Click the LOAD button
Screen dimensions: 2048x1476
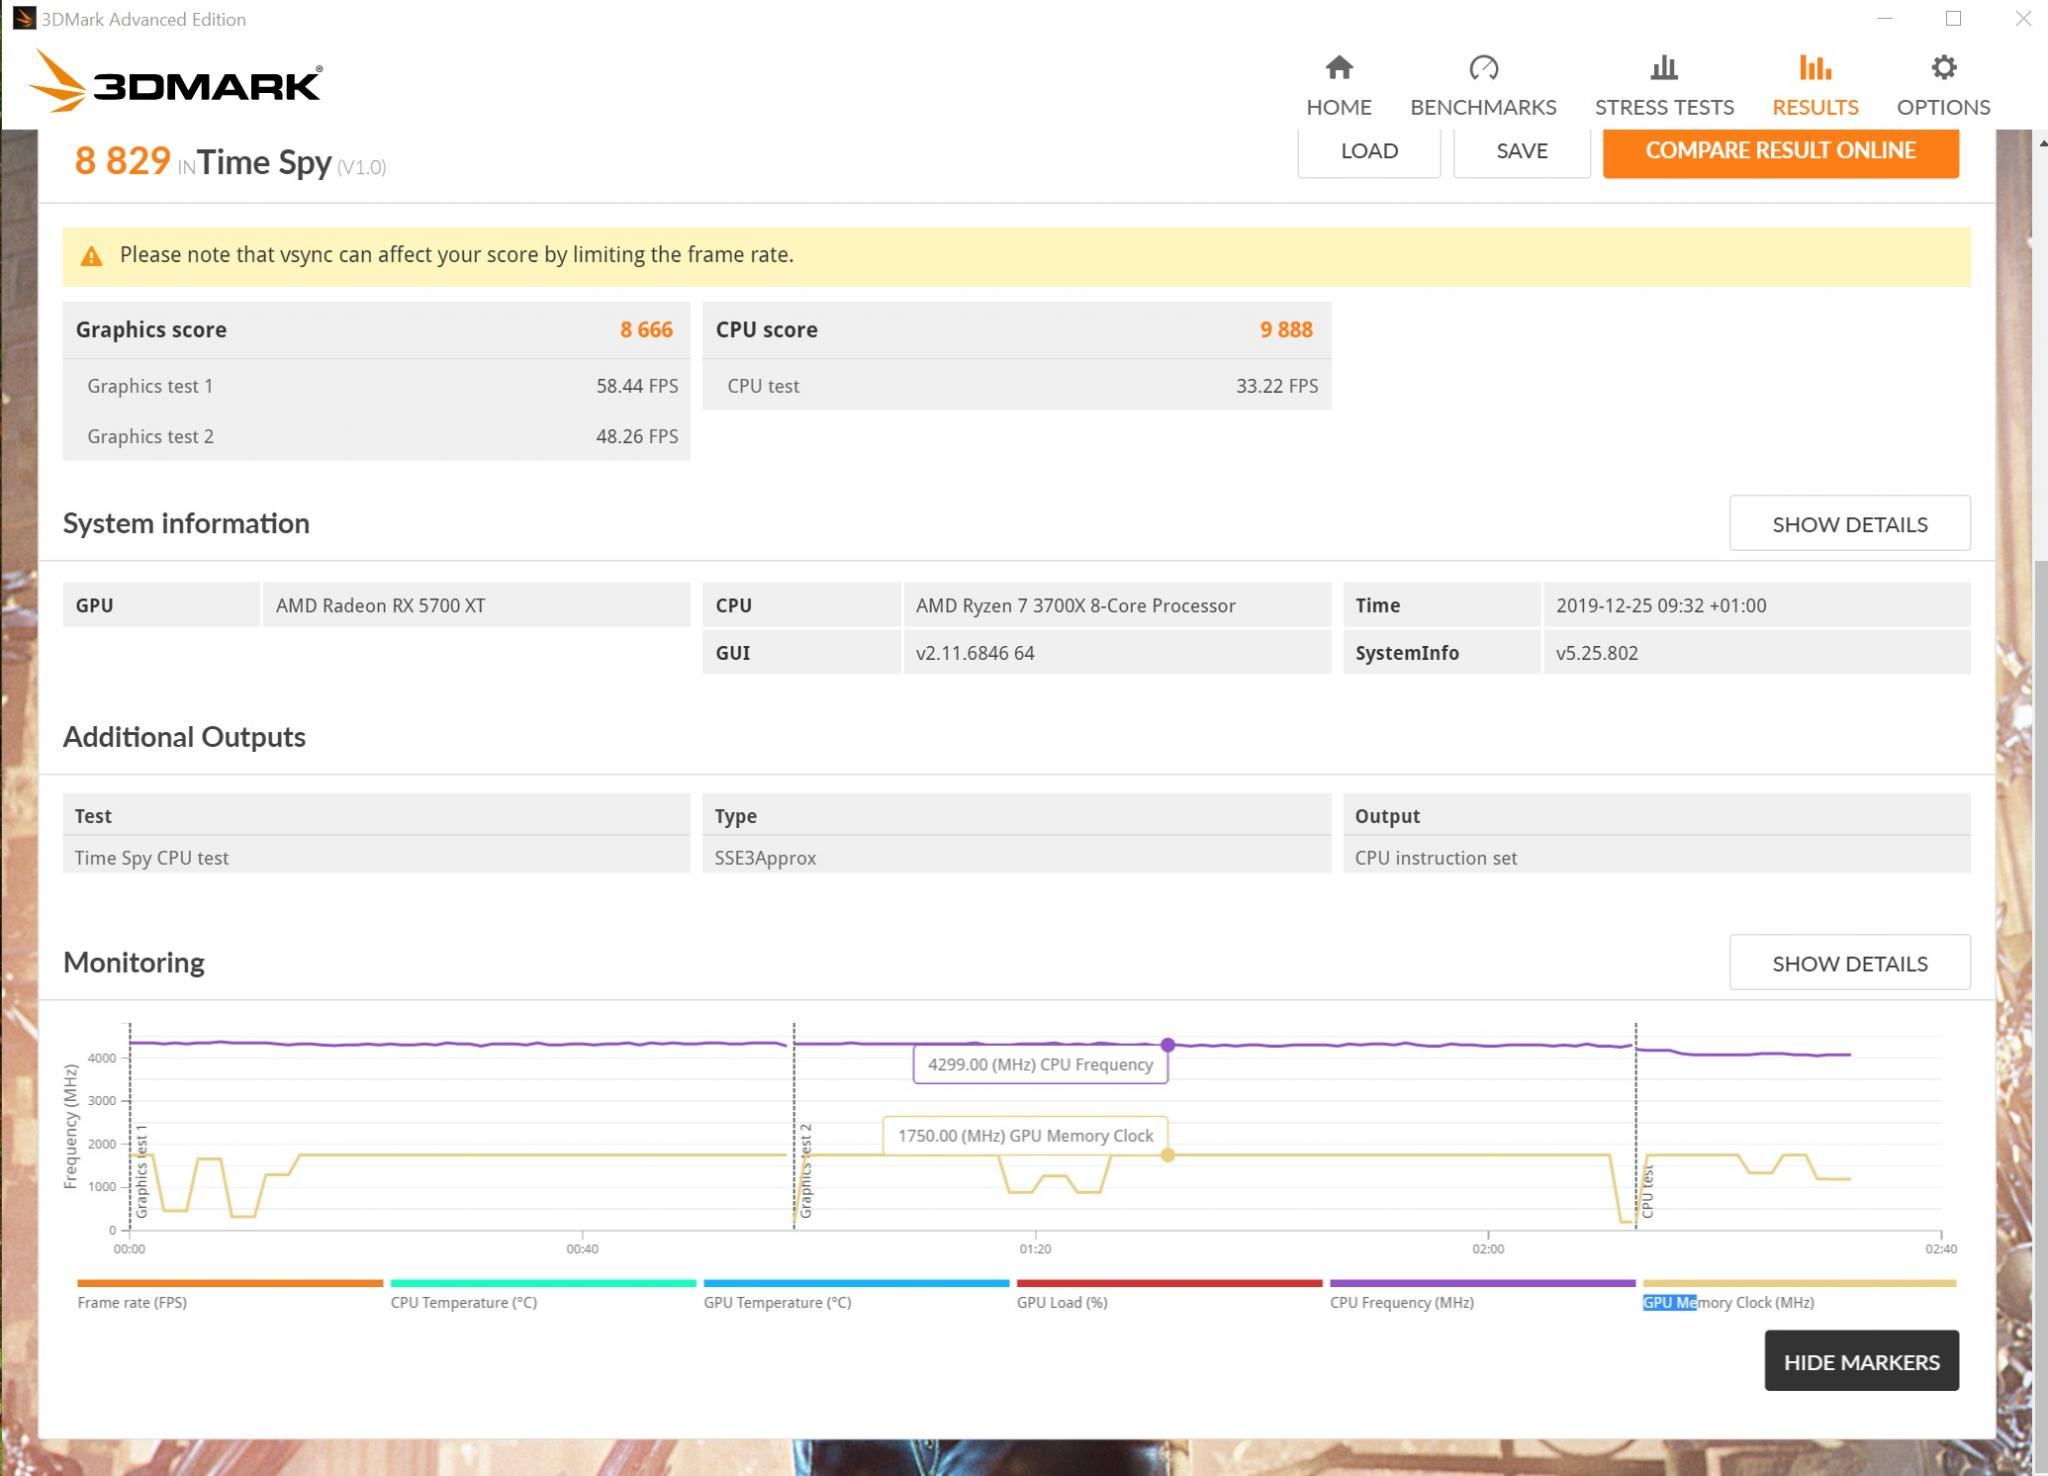(x=1369, y=152)
